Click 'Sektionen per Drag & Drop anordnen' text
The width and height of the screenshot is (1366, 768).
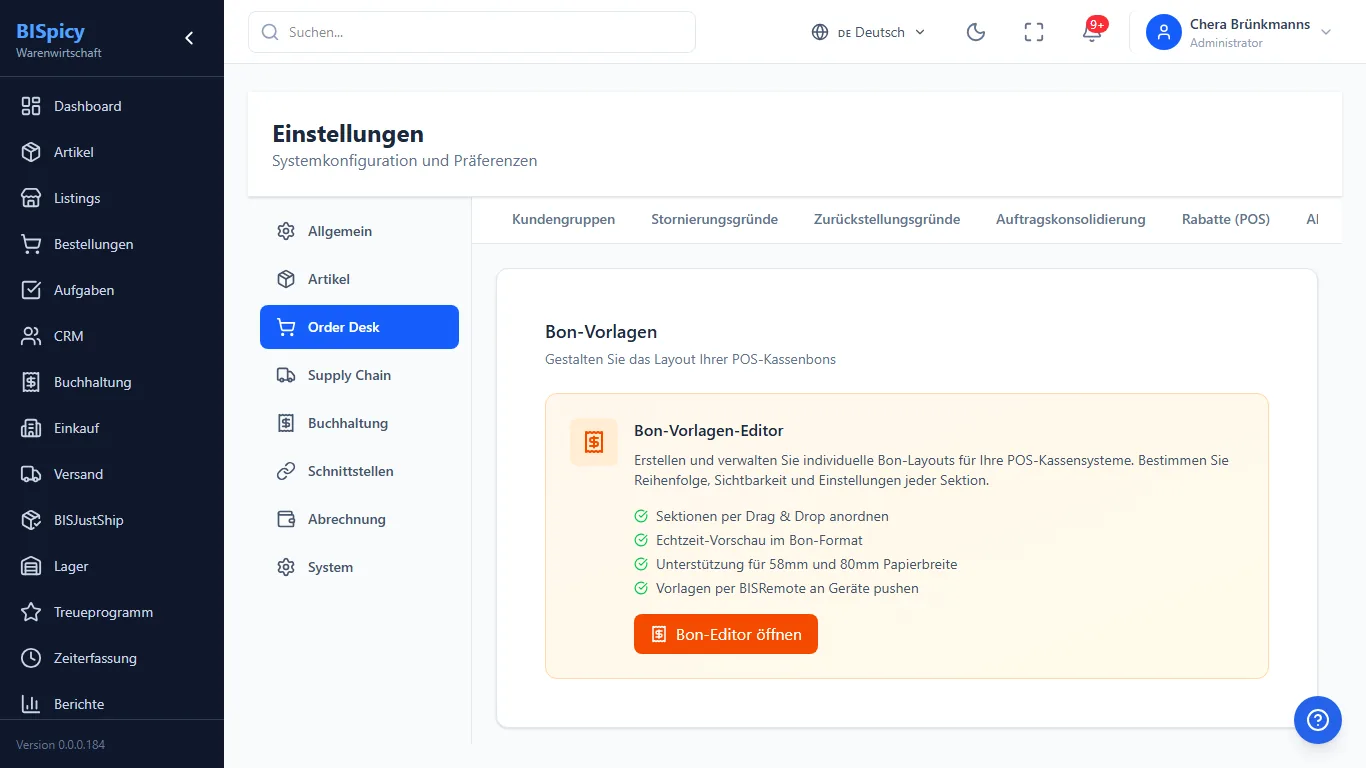(772, 516)
